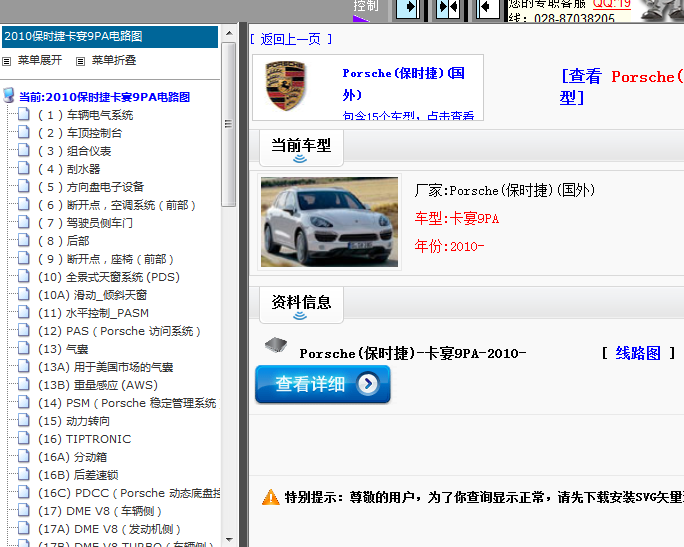Screen dimensions: 684x547
Task: Open tree item (7) 驾驶员侧车门
Action: click(x=86, y=223)
